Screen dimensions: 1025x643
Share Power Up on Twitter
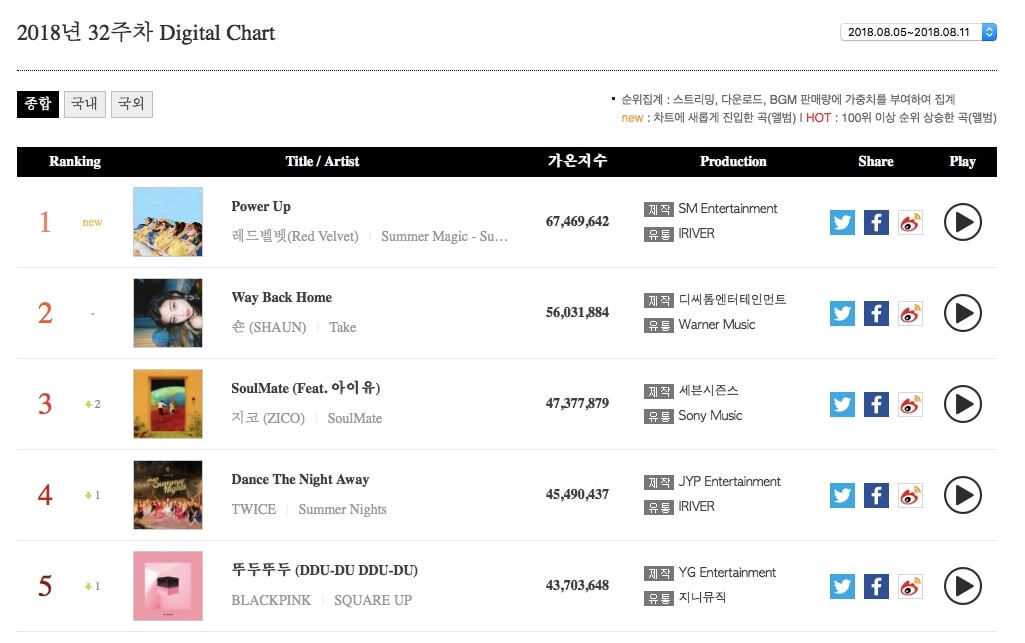pos(842,222)
